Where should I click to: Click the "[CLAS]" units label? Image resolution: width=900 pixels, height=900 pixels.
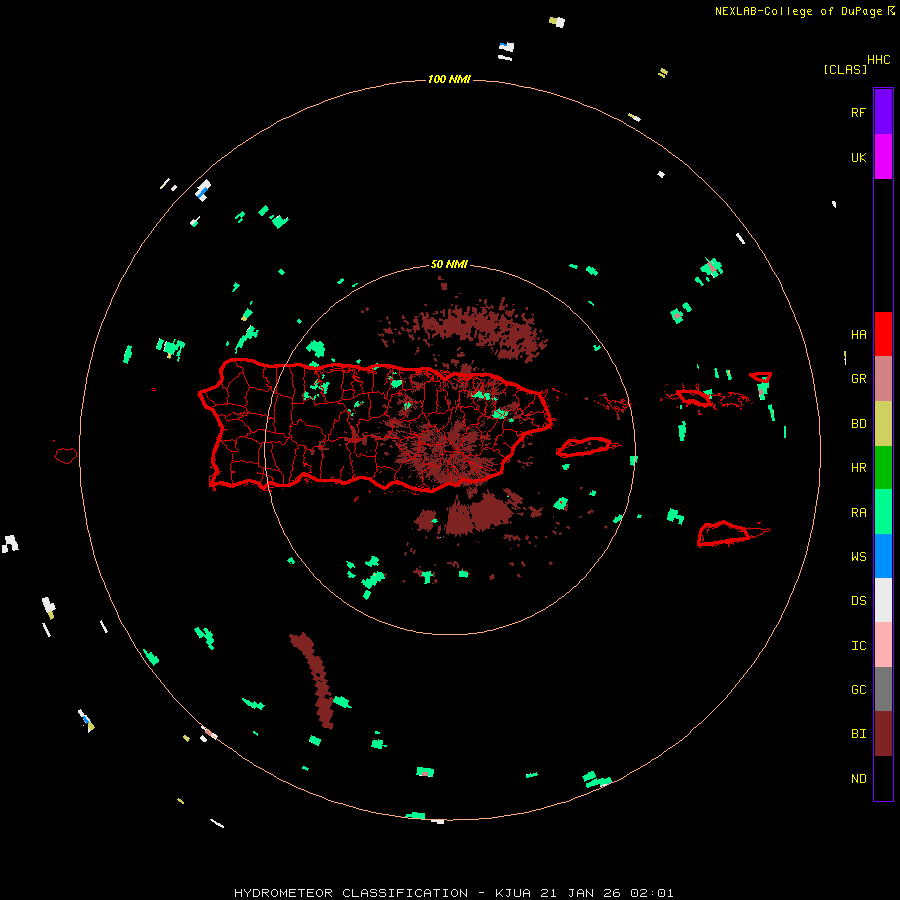point(845,69)
